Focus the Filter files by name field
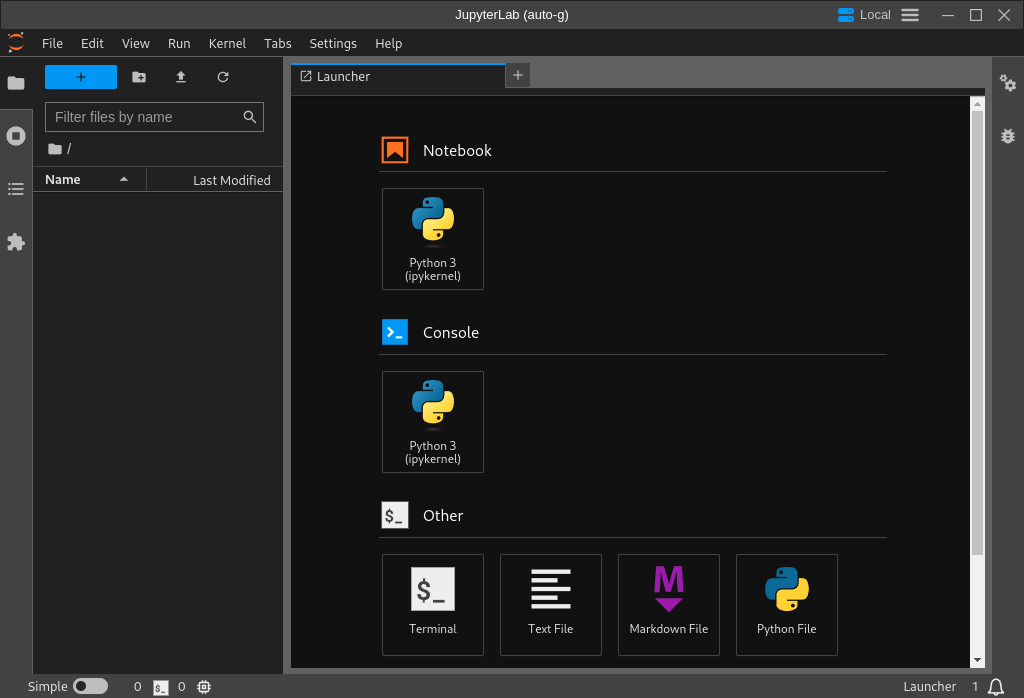 tap(154, 117)
